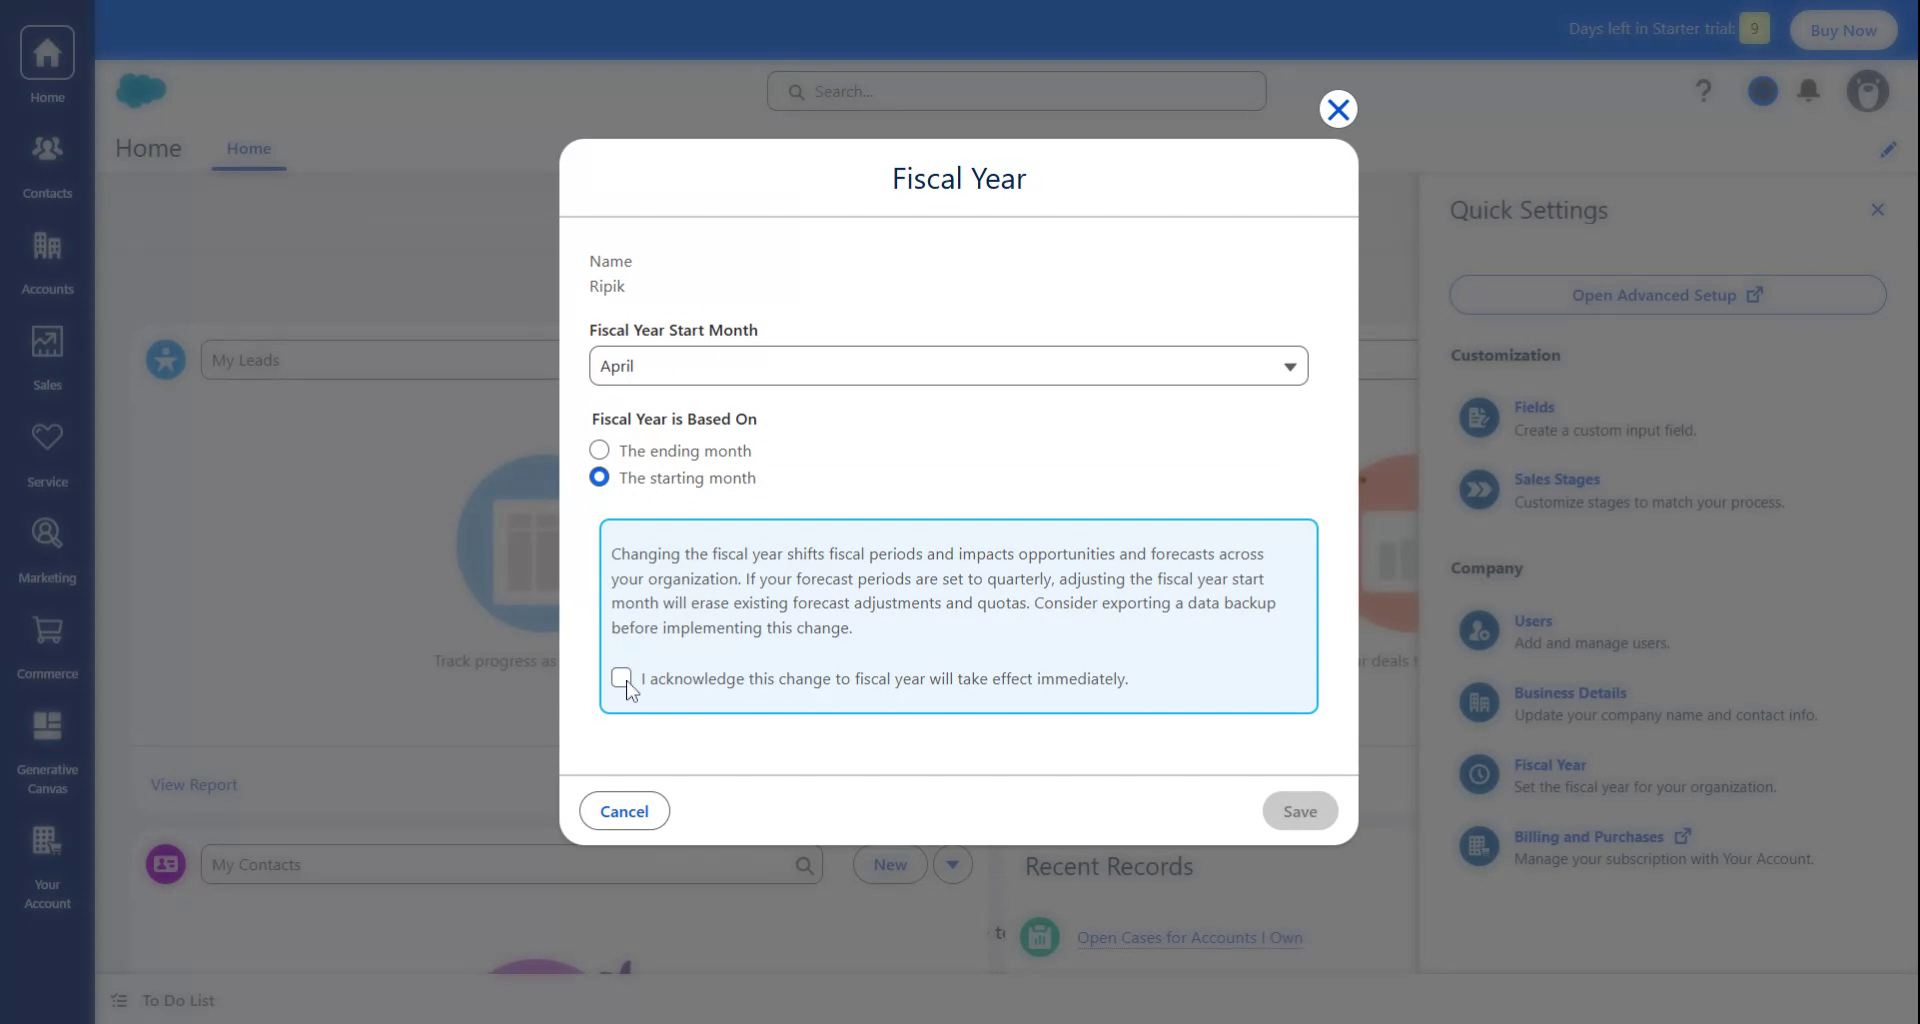Open Cases for Accounts I Own link

click(x=1189, y=938)
